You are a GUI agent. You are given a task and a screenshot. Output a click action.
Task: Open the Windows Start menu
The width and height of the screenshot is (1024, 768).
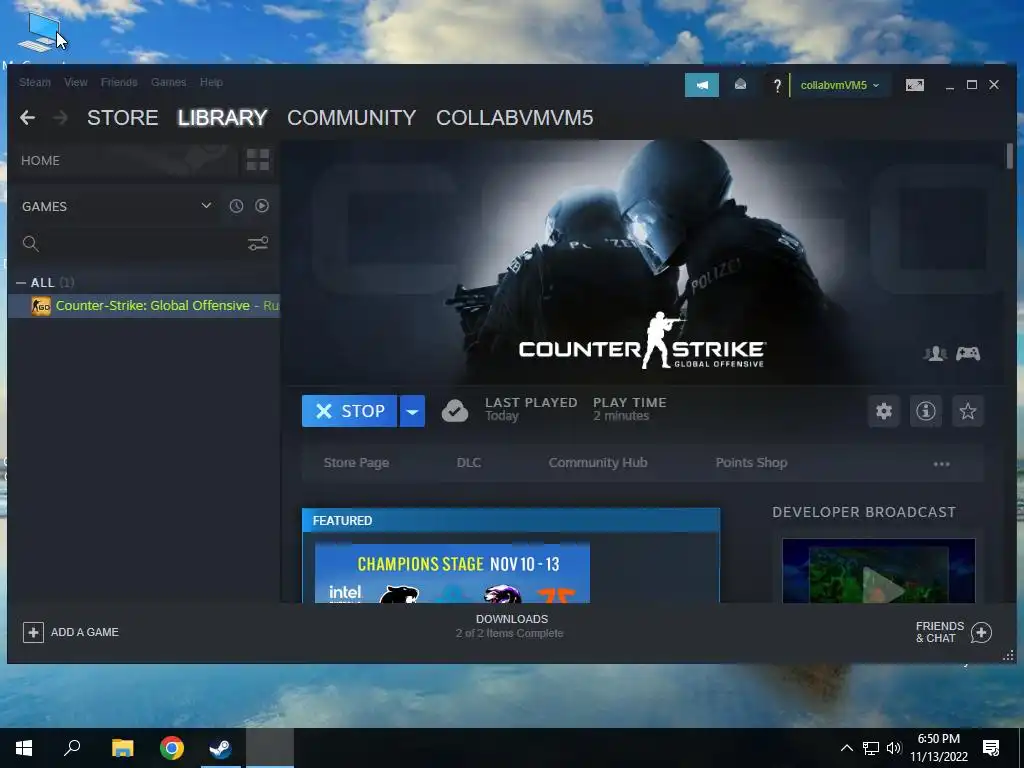click(x=24, y=748)
